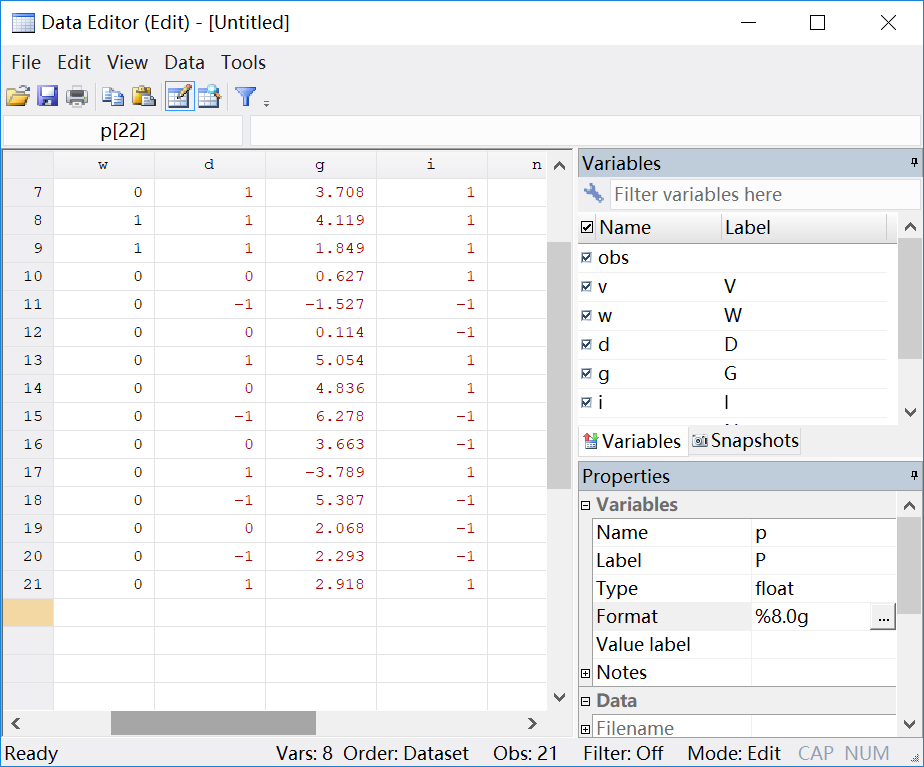Click the Print toolbar icon
Screen dimensions: 924x767
(77, 96)
